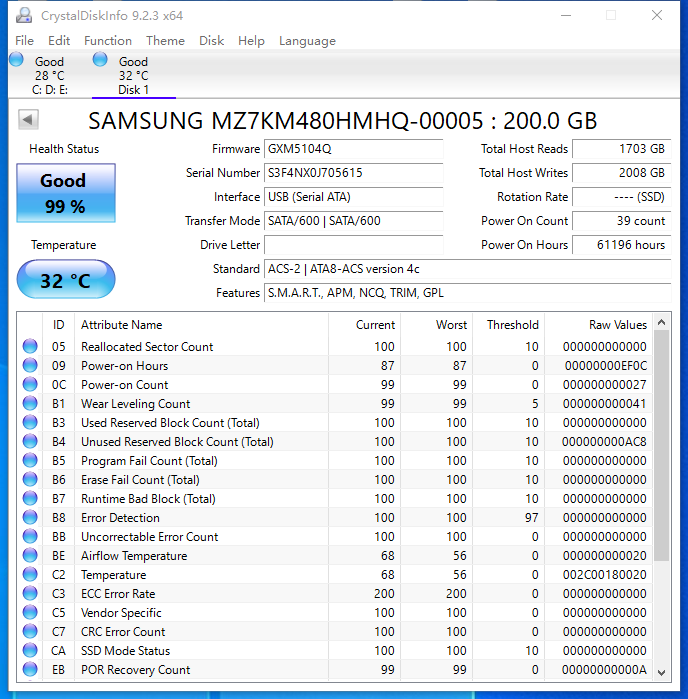This screenshot has width=688, height=699.
Task: Click the Standard field ACS-2
Action: [x=468, y=269]
